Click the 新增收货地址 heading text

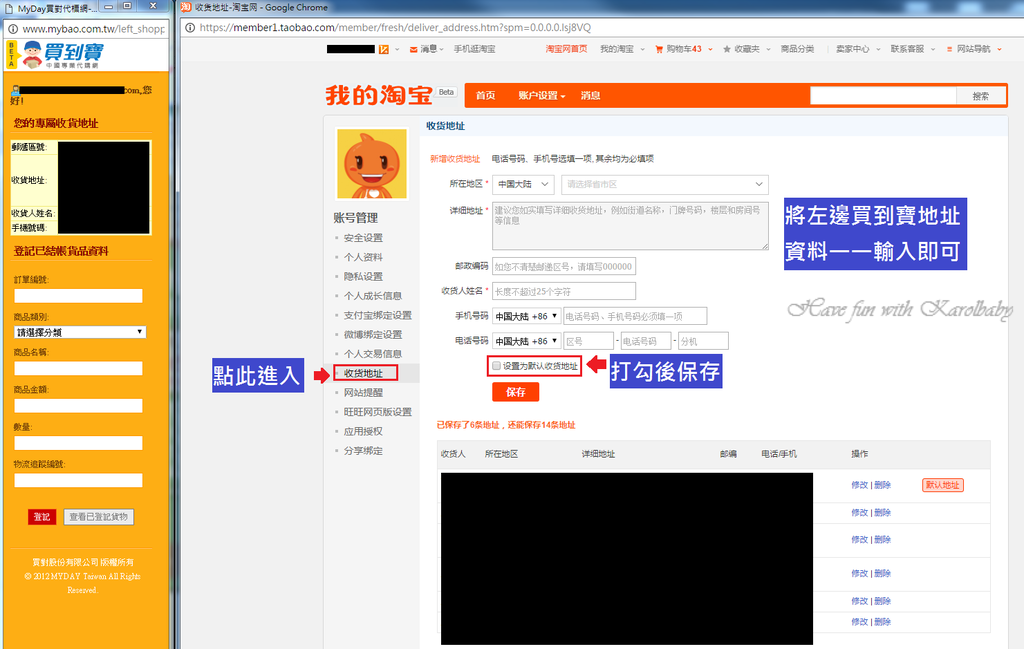click(455, 159)
